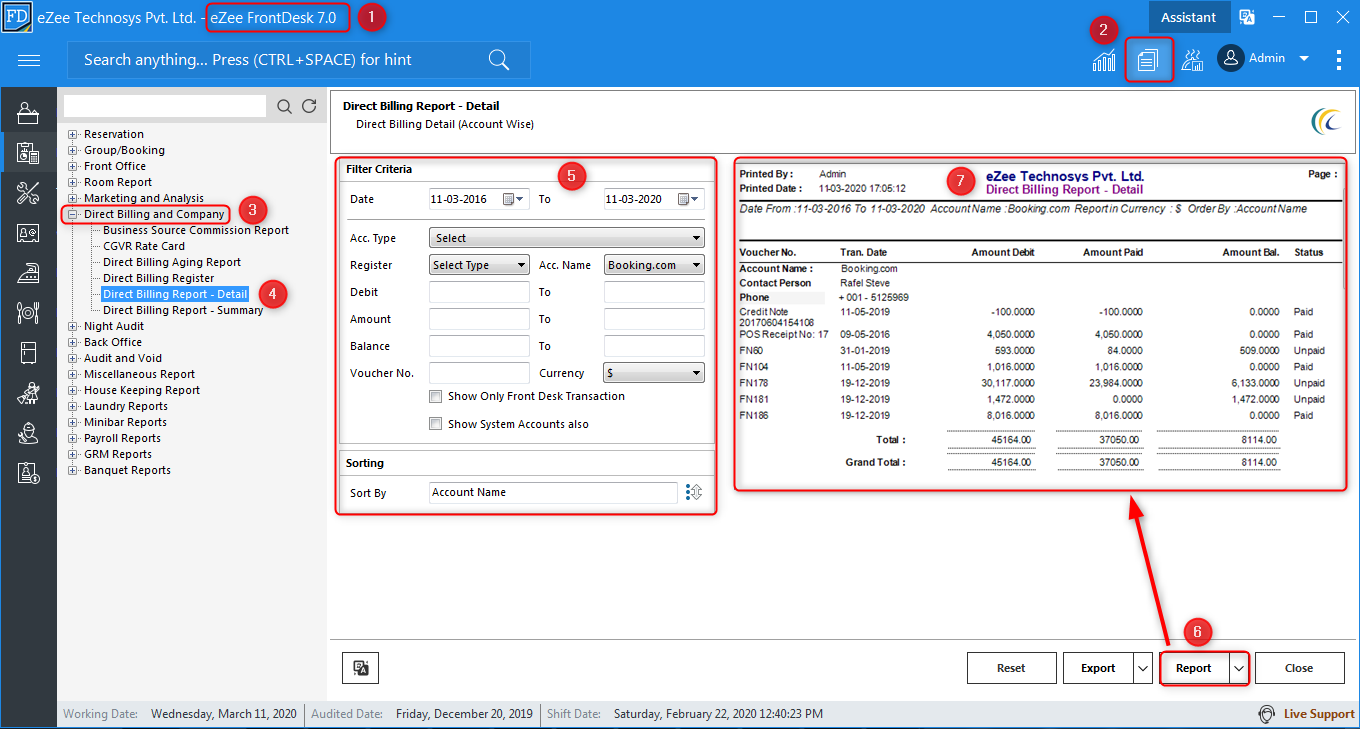Open Direct Billing Aging Report
The image size is (1360, 729).
172,262
